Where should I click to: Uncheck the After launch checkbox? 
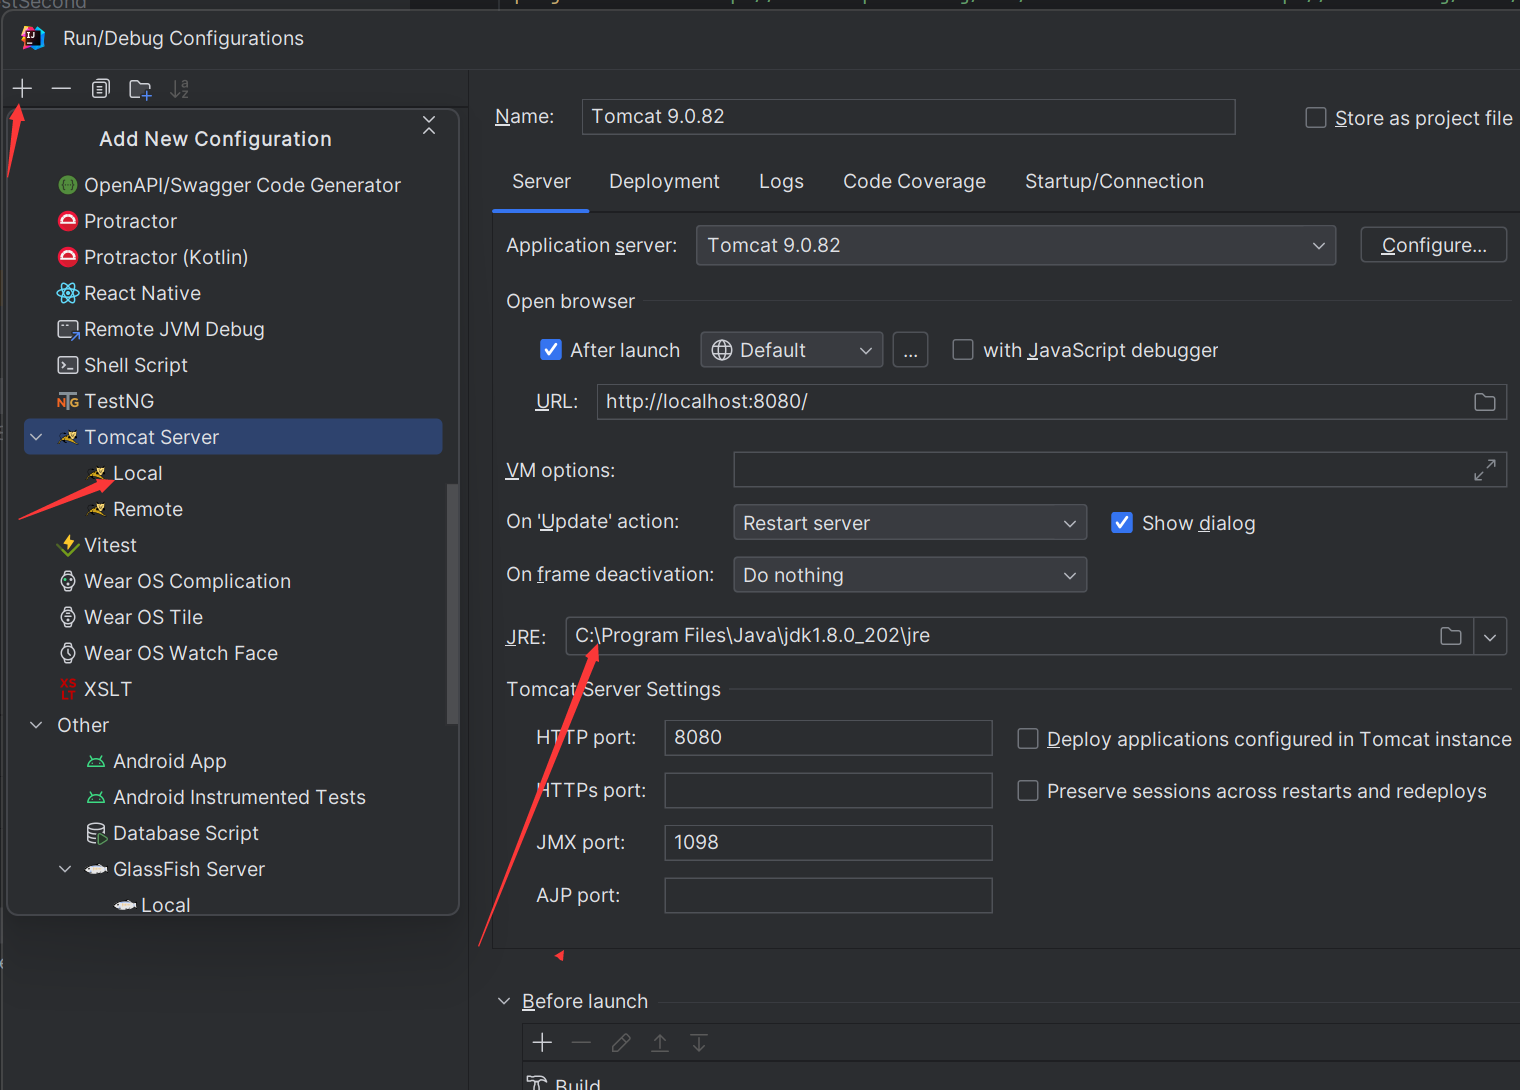coord(551,350)
